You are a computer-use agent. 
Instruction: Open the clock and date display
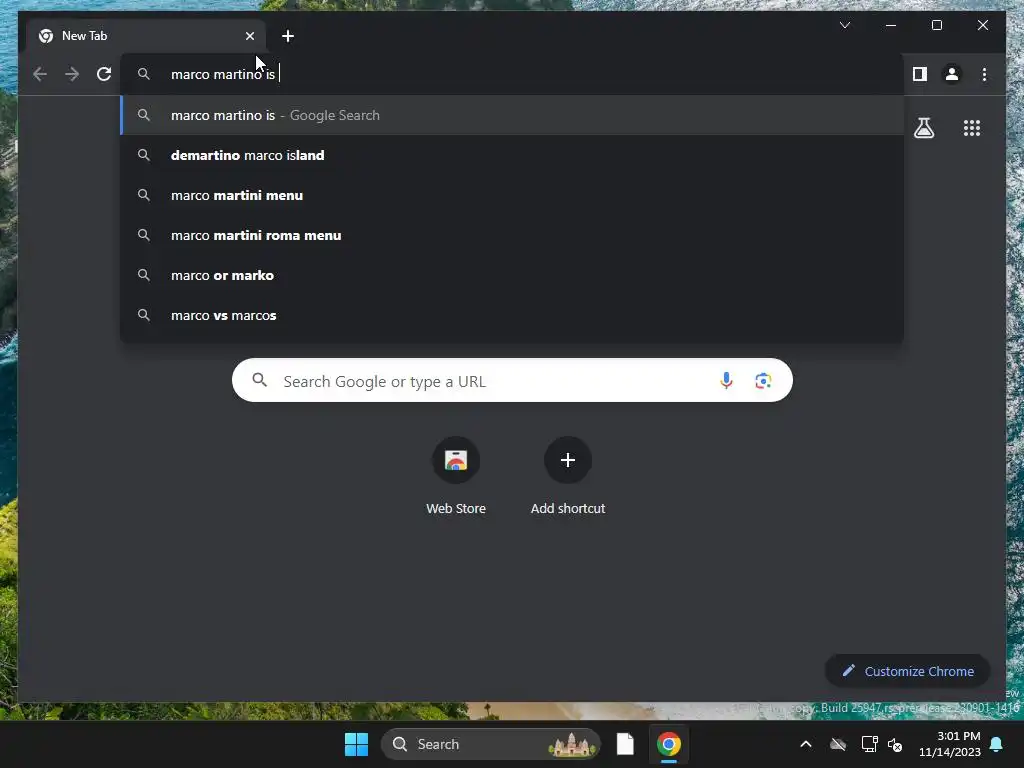(950, 744)
